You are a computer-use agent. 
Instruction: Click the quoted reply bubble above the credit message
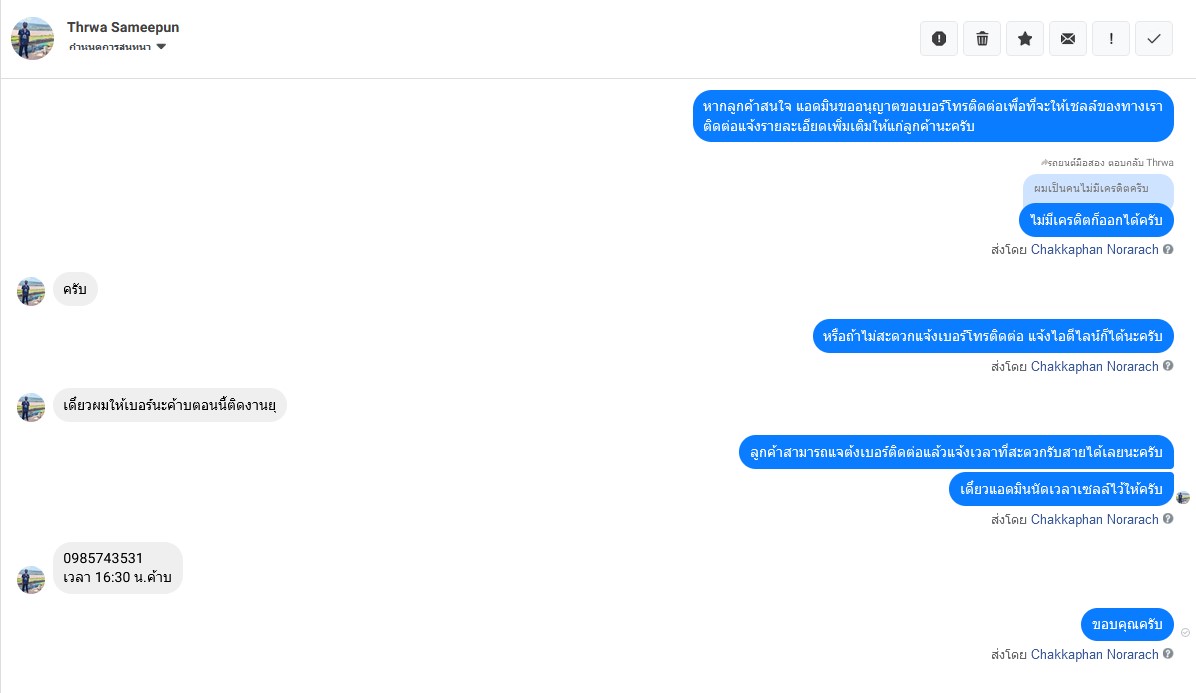[1097, 188]
